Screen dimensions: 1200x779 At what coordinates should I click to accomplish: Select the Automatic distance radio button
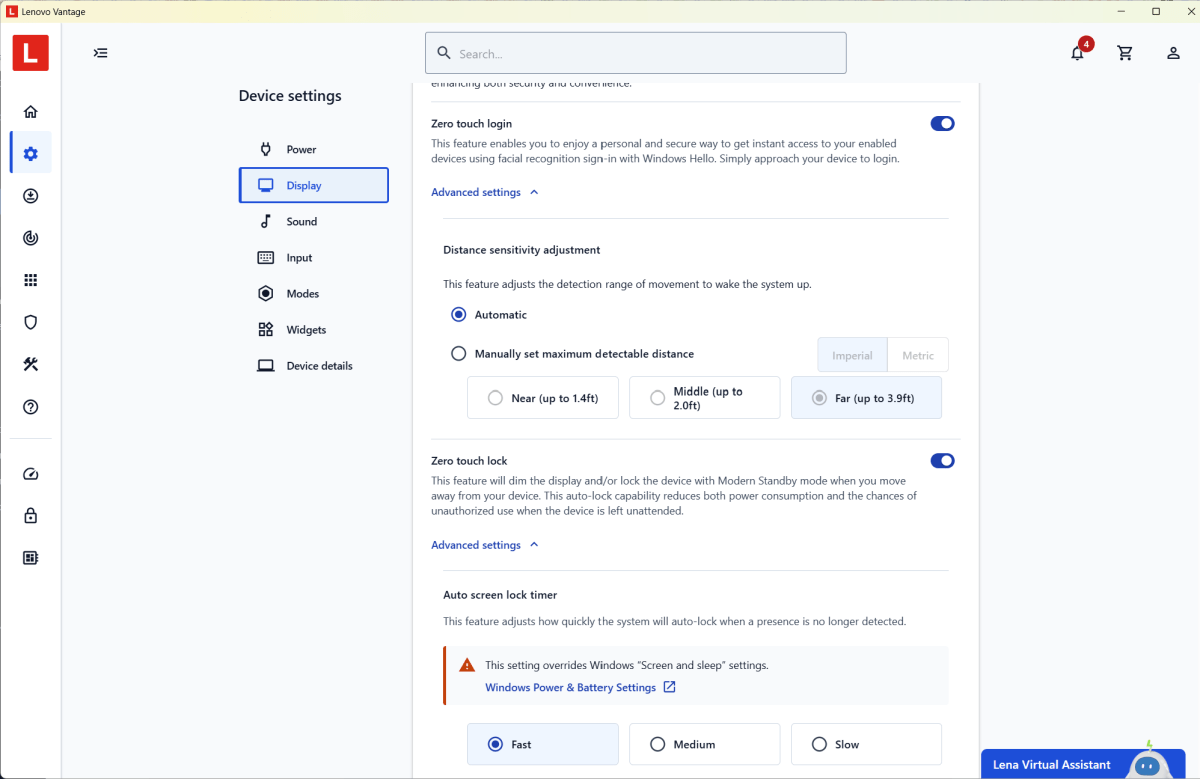point(459,314)
